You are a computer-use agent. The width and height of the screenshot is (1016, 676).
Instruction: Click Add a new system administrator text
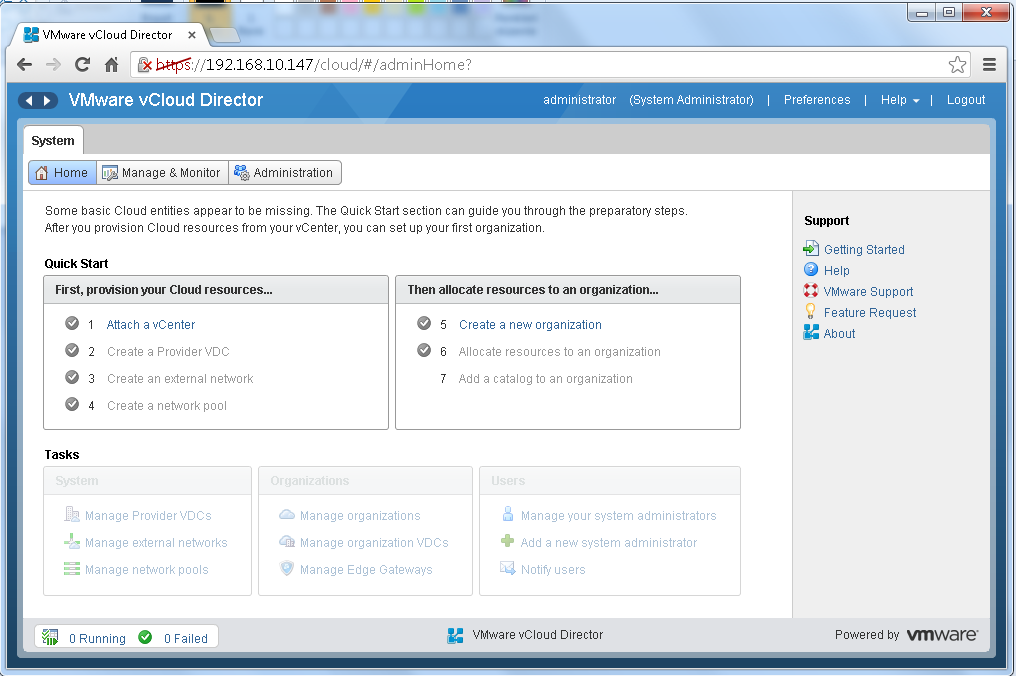608,543
